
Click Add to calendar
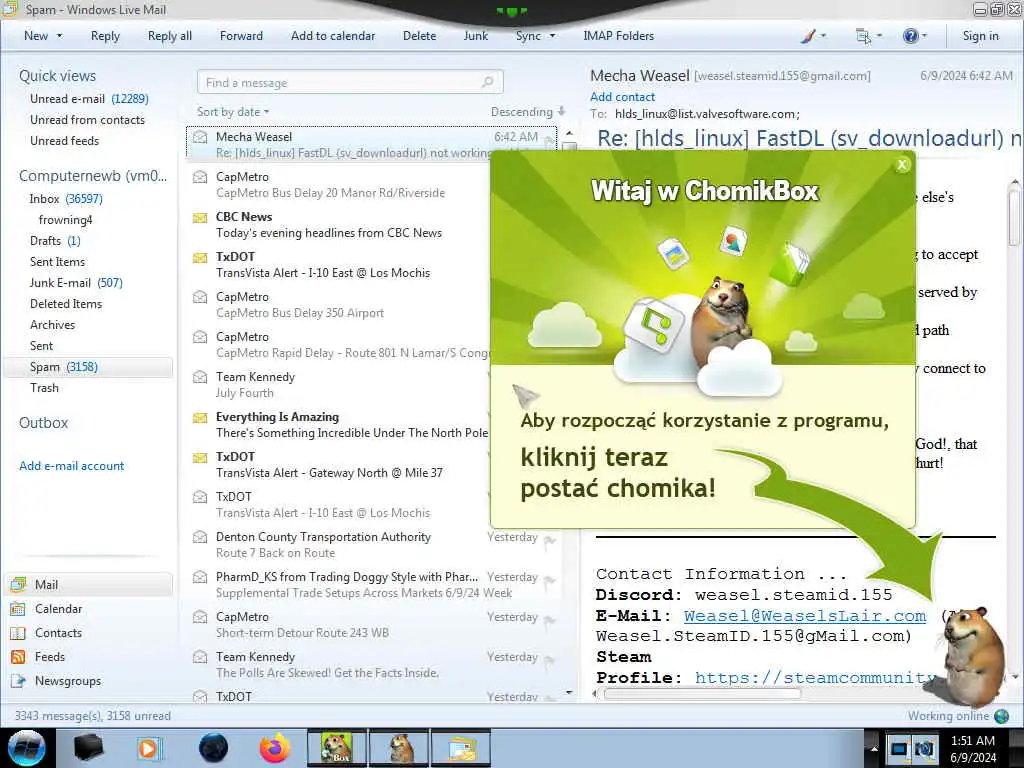pyautogui.click(x=333, y=36)
